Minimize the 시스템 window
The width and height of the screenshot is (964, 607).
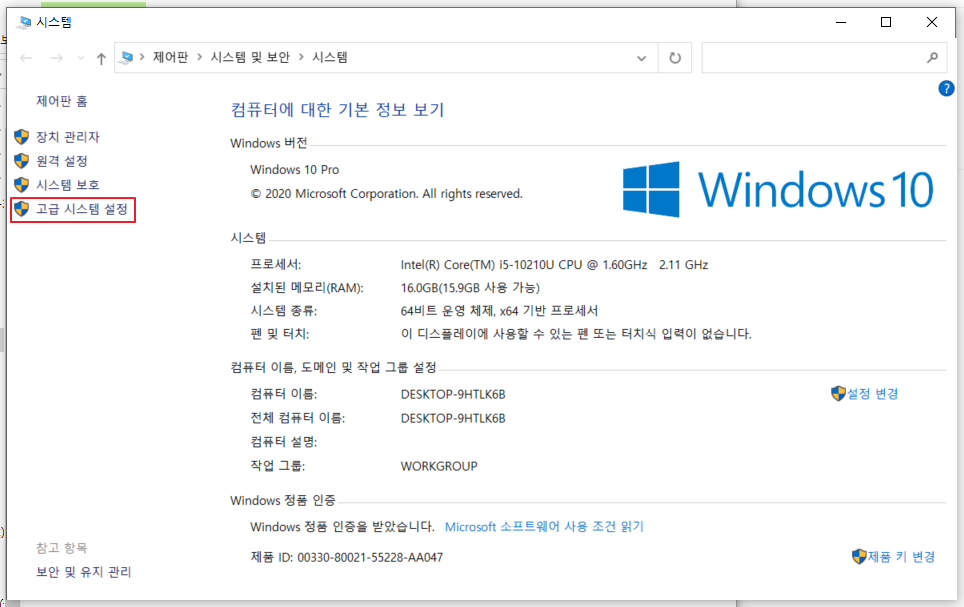(x=841, y=22)
